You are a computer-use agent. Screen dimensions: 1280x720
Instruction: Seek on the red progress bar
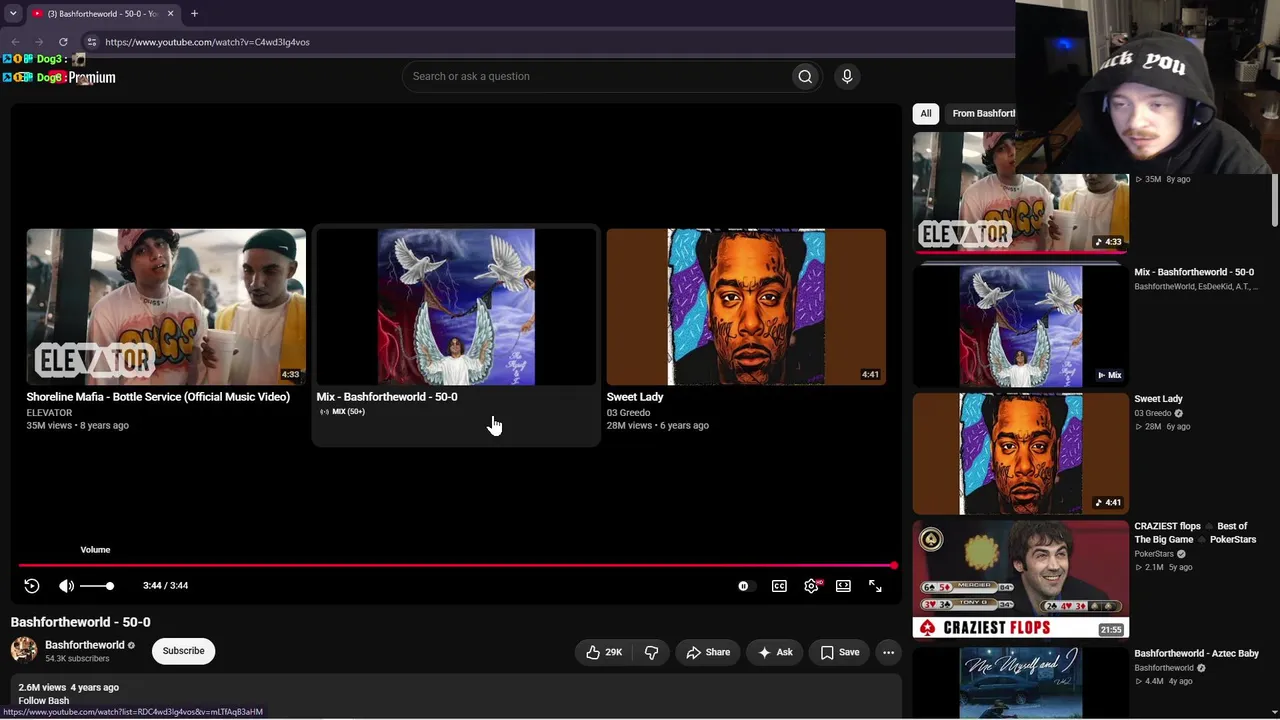[456, 566]
